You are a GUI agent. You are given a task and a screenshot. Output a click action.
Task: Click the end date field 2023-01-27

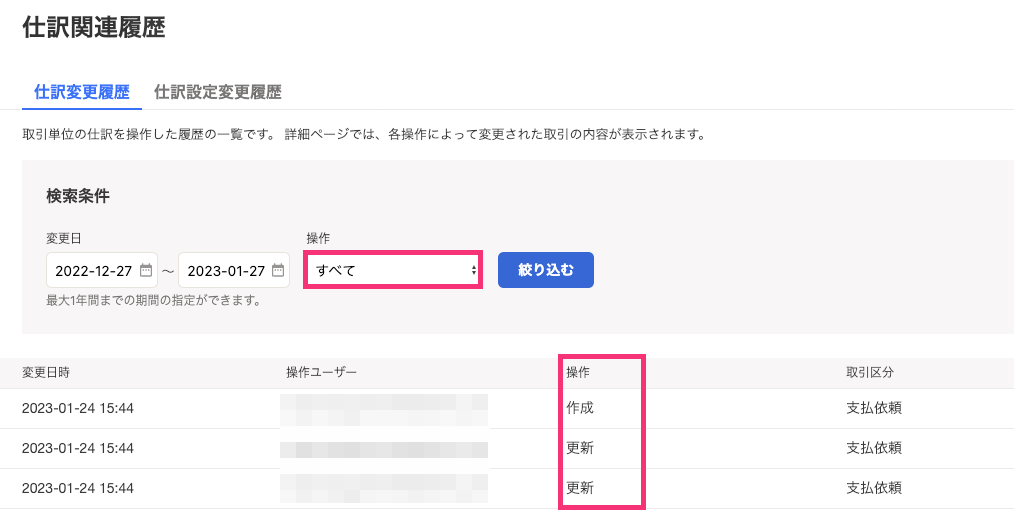(233, 270)
